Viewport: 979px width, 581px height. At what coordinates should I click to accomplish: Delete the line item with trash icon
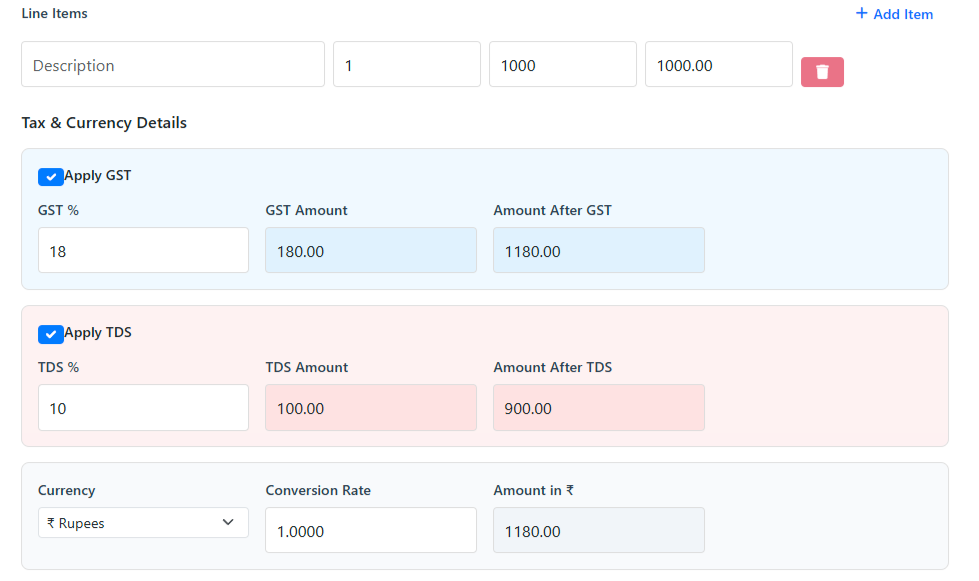pyautogui.click(x=822, y=72)
